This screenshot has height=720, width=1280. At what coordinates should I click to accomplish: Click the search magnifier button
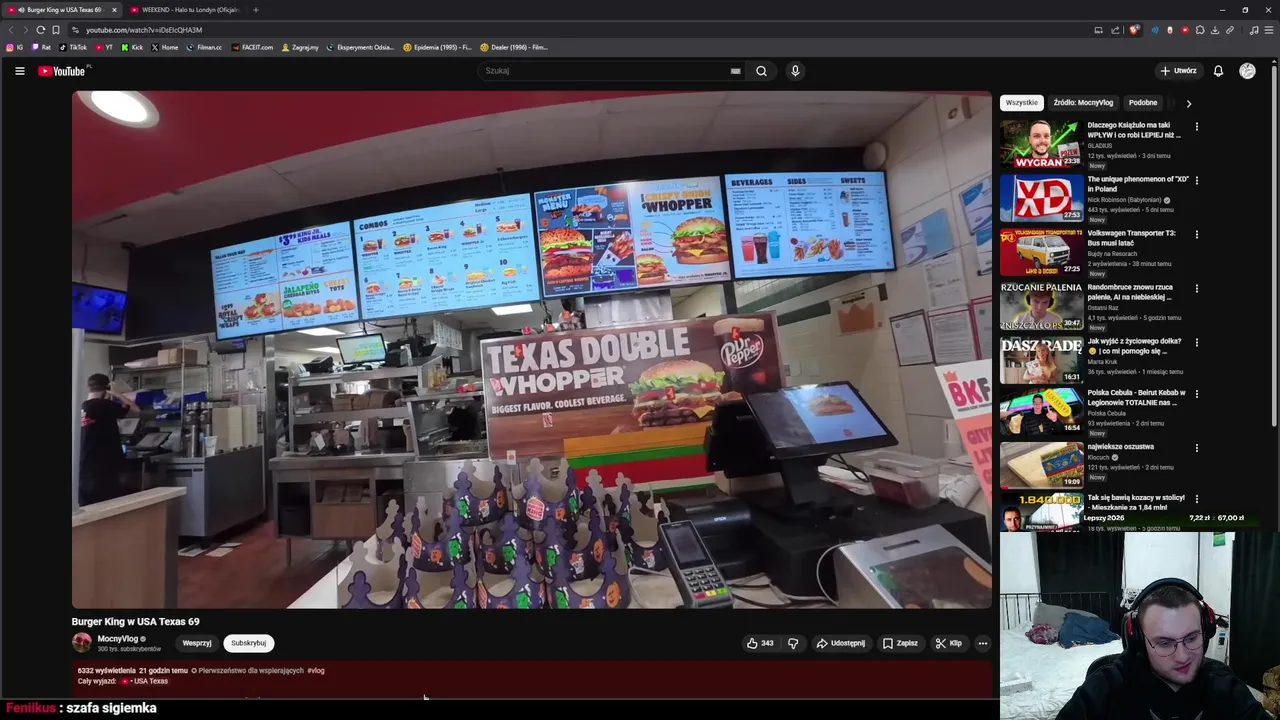761,71
